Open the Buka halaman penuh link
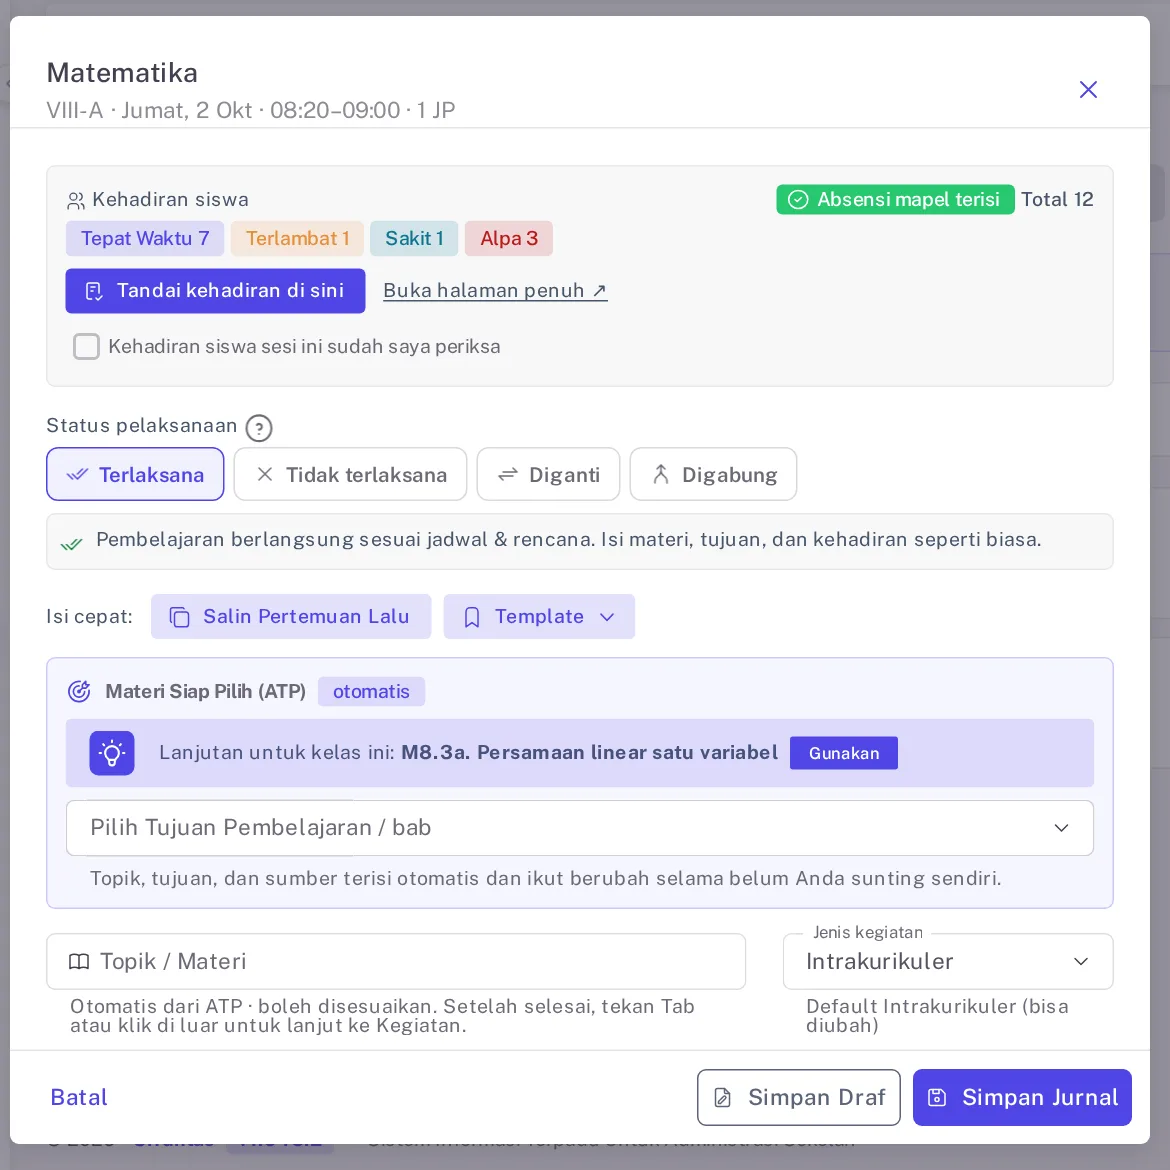This screenshot has height=1170, width=1170. pyautogui.click(x=495, y=290)
